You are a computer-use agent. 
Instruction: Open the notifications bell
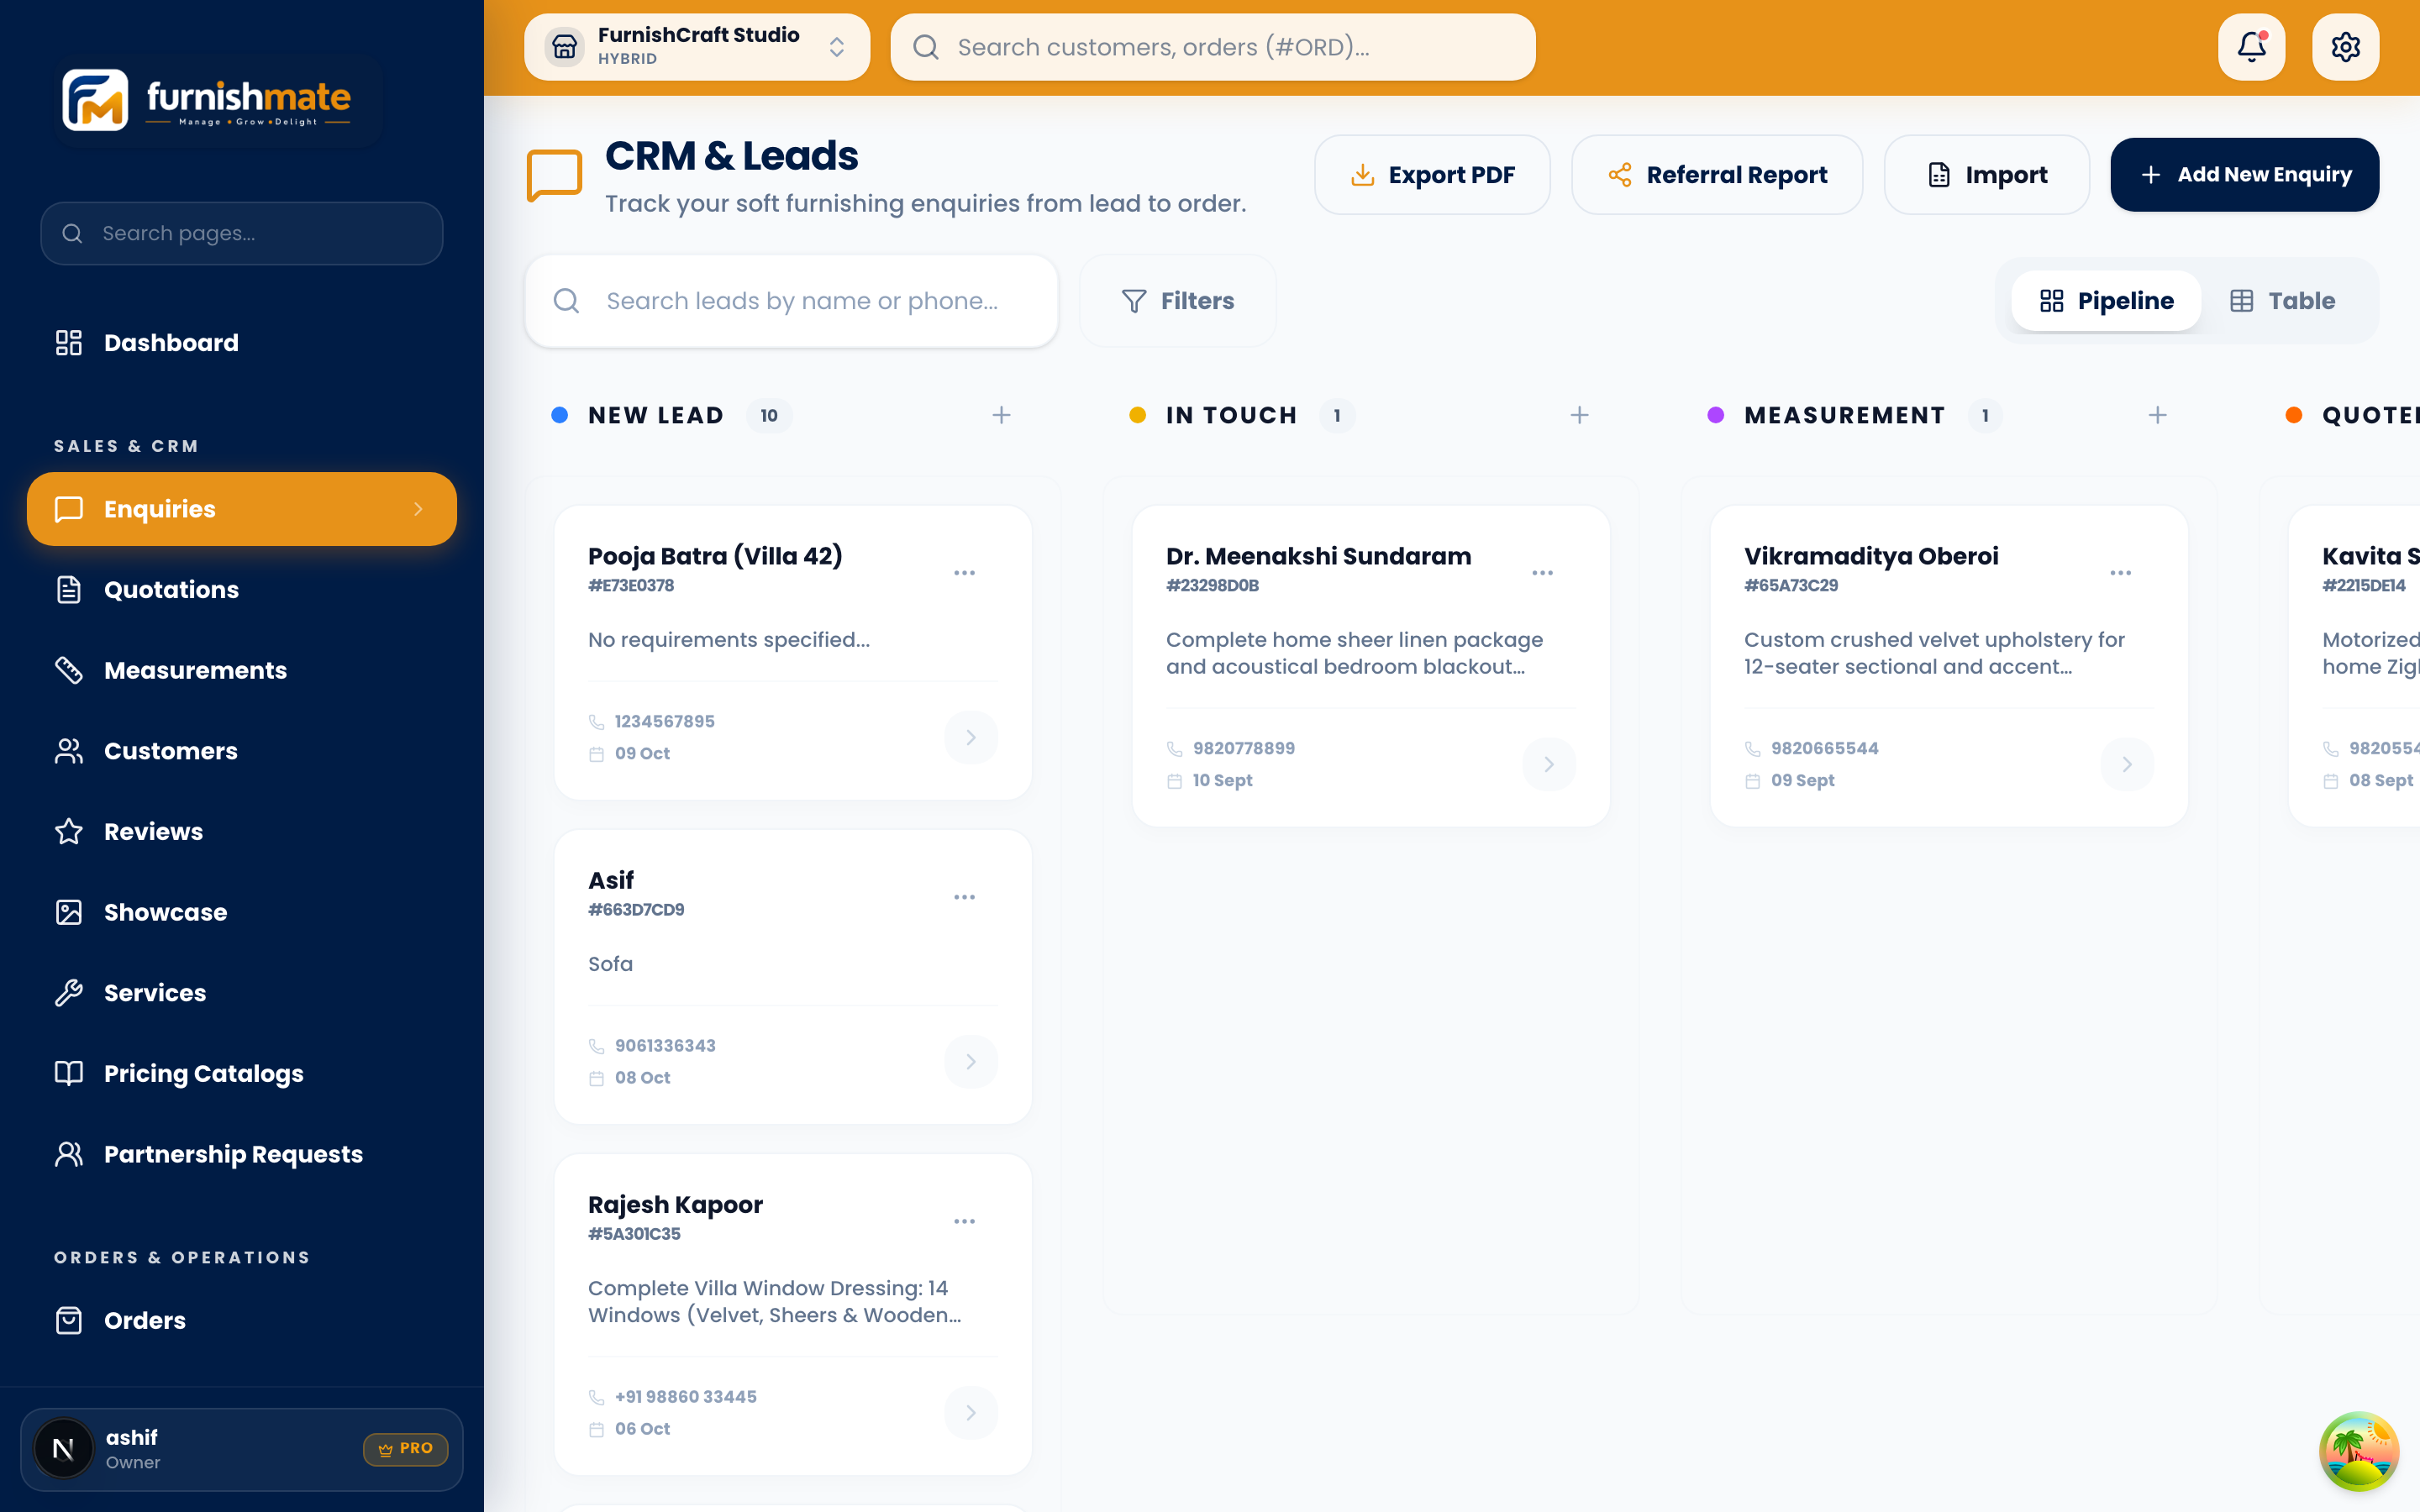point(2251,47)
